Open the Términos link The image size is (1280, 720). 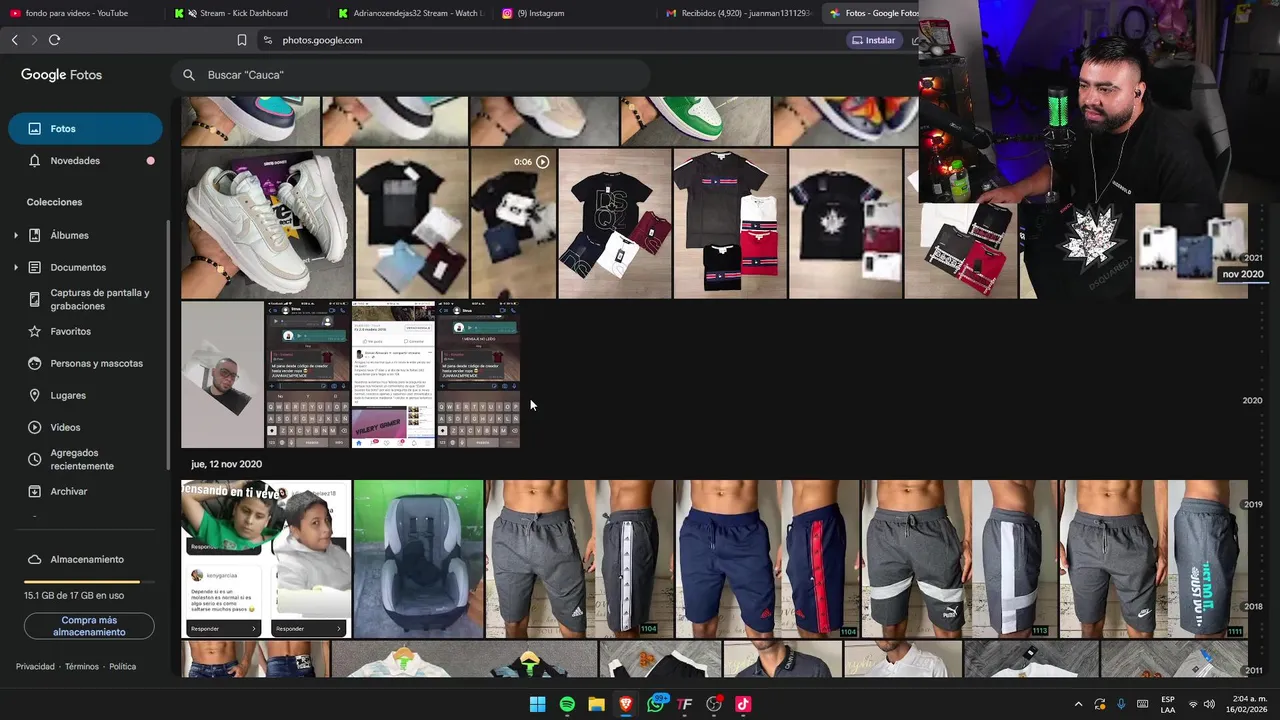tap(82, 667)
